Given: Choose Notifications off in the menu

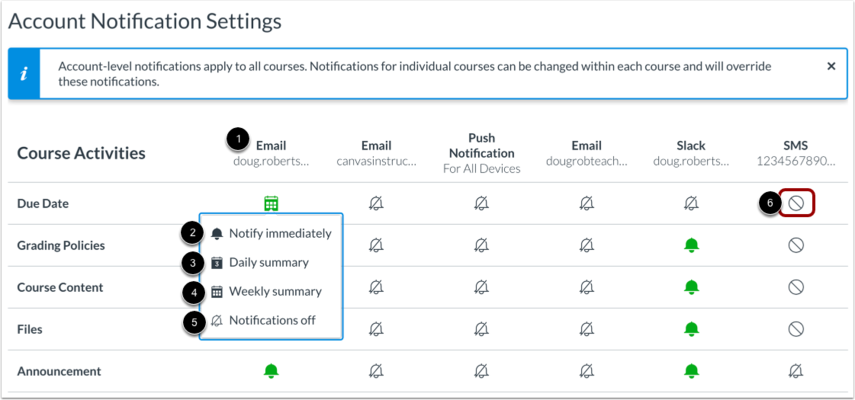Looking at the screenshot, I should coord(263,320).
